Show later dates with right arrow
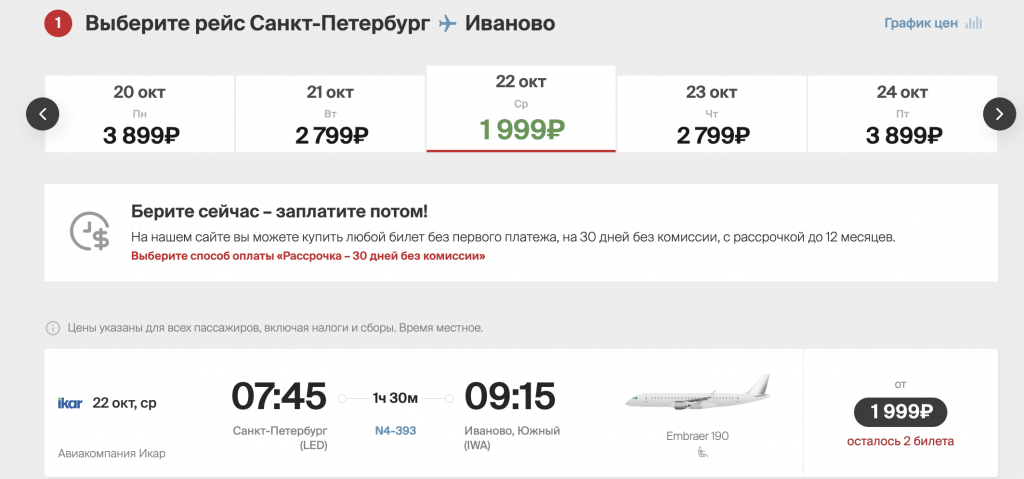Screen dimensions: 1024x479 coord(999,114)
